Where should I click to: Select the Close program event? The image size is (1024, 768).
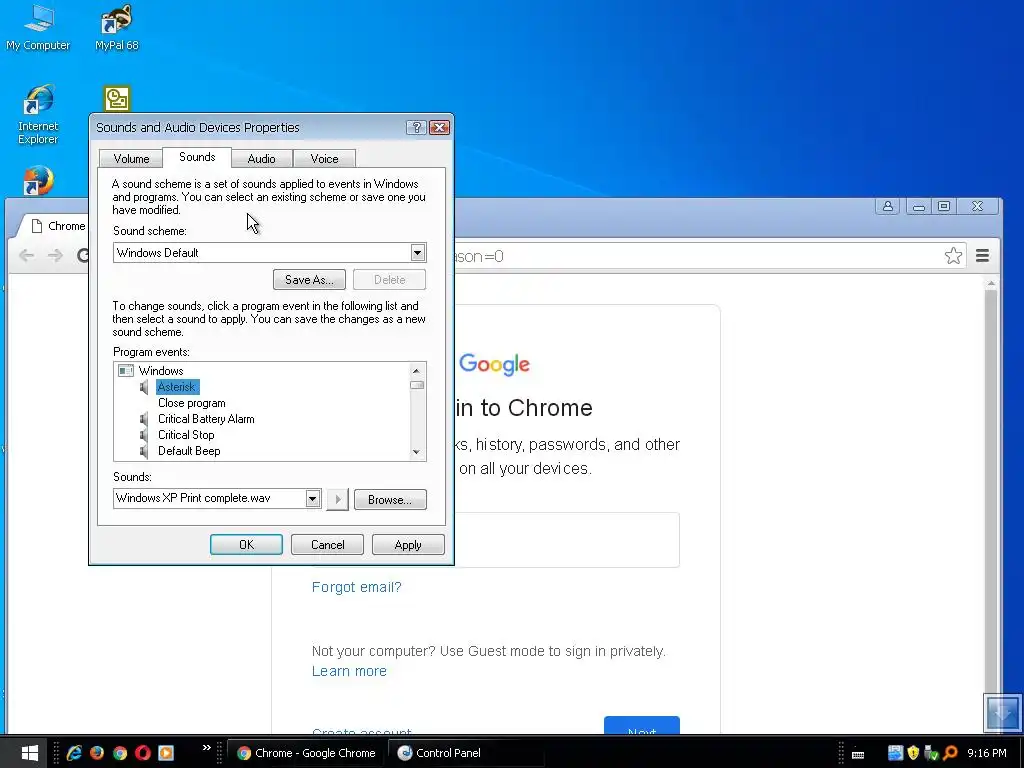pyautogui.click(x=191, y=403)
